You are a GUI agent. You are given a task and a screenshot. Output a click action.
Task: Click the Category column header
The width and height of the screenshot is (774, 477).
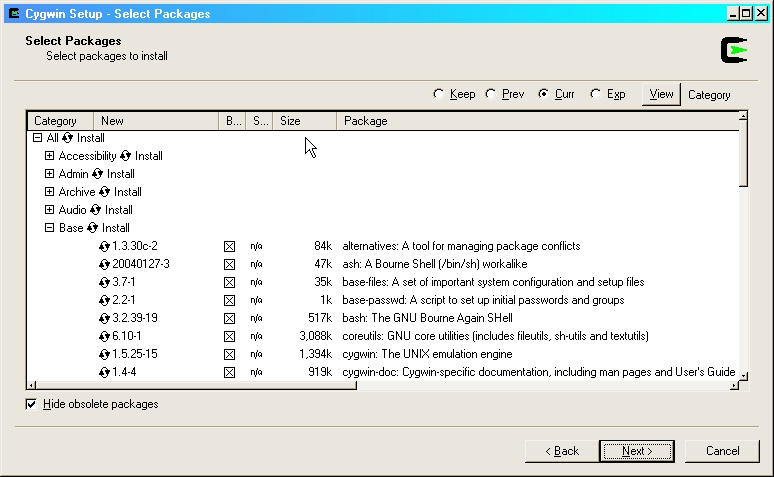pyautogui.click(x=60, y=121)
